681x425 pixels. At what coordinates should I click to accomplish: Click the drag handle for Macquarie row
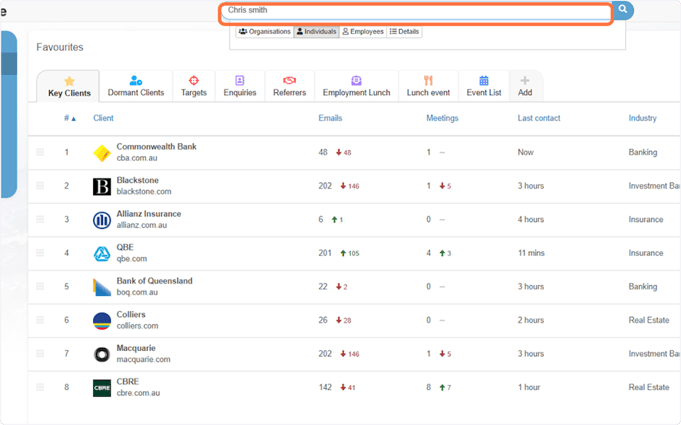40,353
